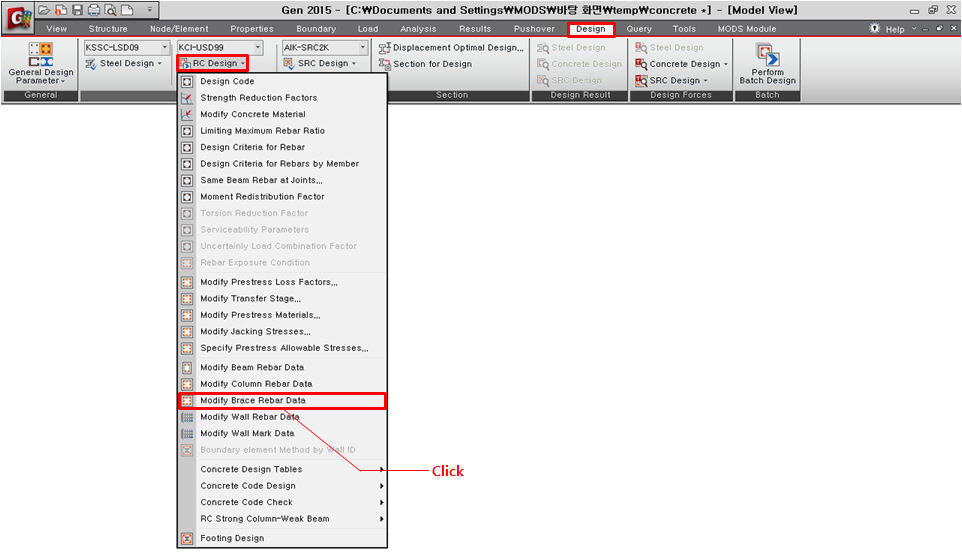Image resolution: width=962 pixels, height=554 pixels.
Task: Click the Save icon in quick access toolbar
Action: (x=77, y=10)
